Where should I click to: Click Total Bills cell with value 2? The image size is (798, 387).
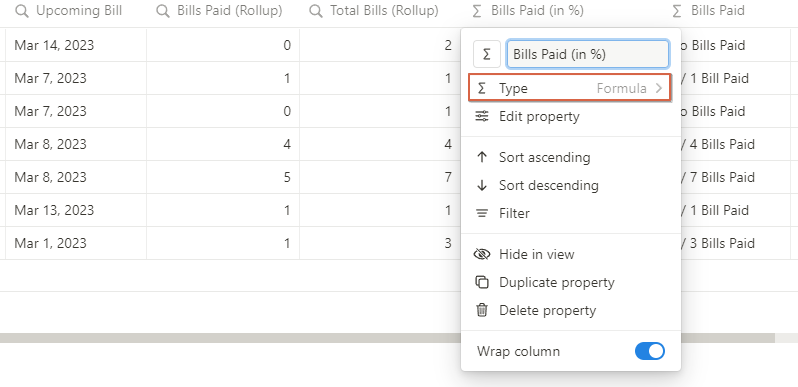click(380, 45)
